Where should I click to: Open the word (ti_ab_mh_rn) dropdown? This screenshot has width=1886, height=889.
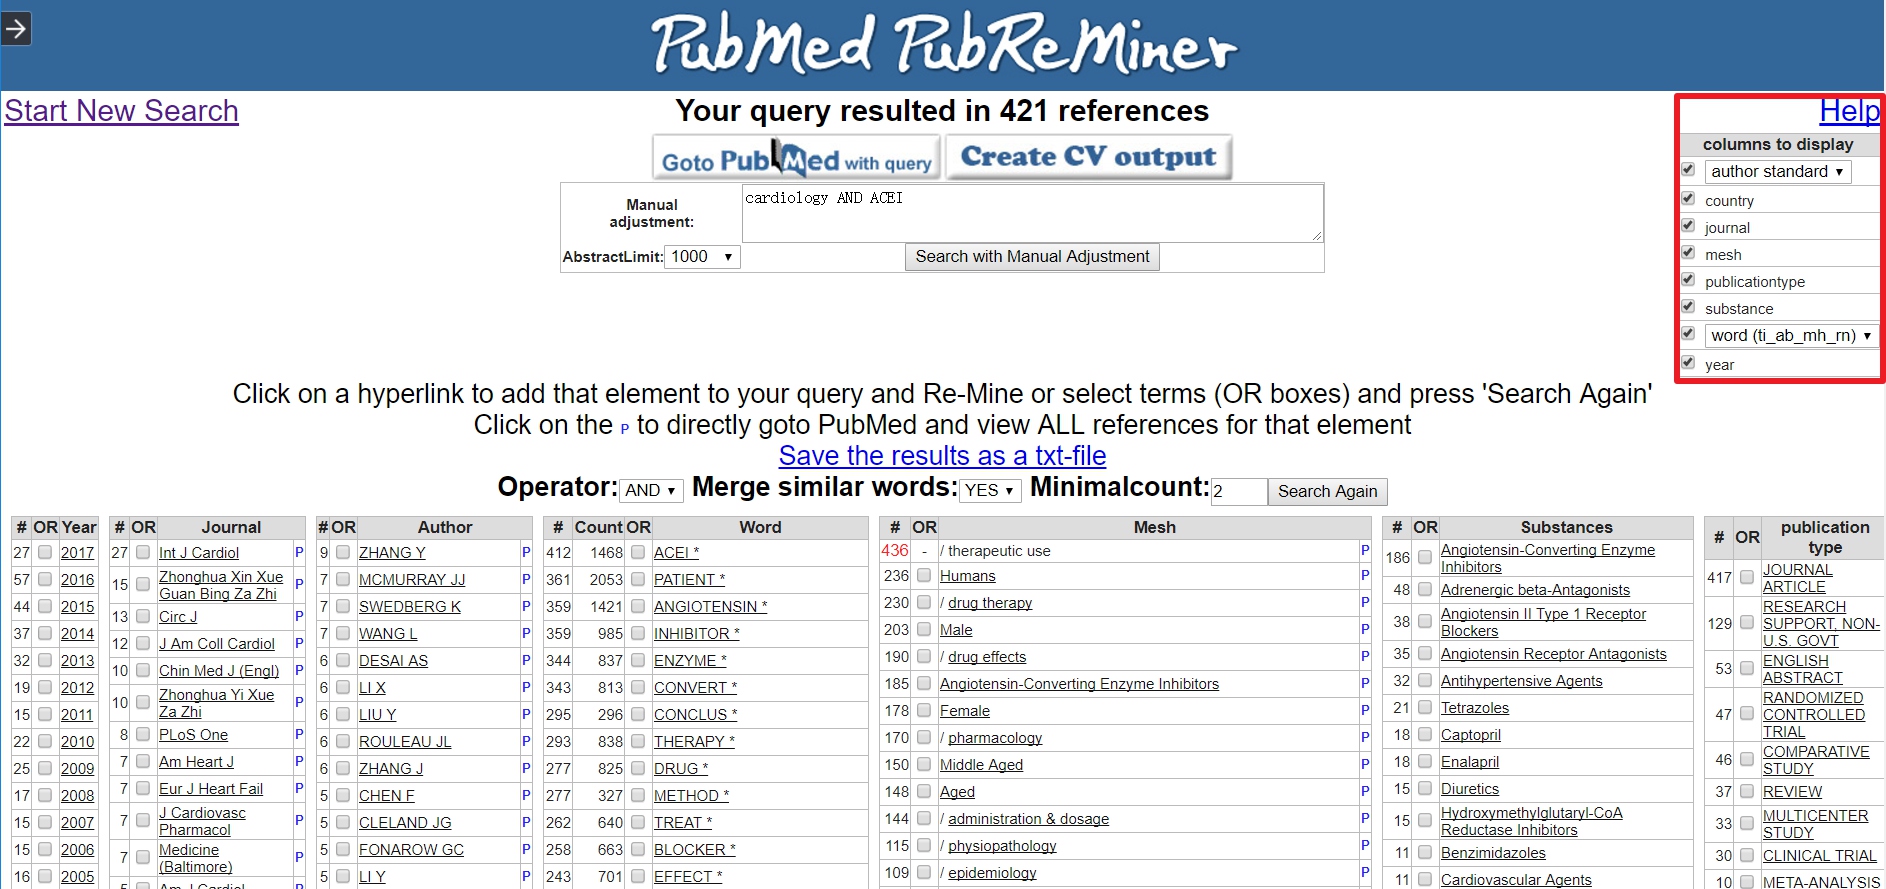pos(1791,335)
